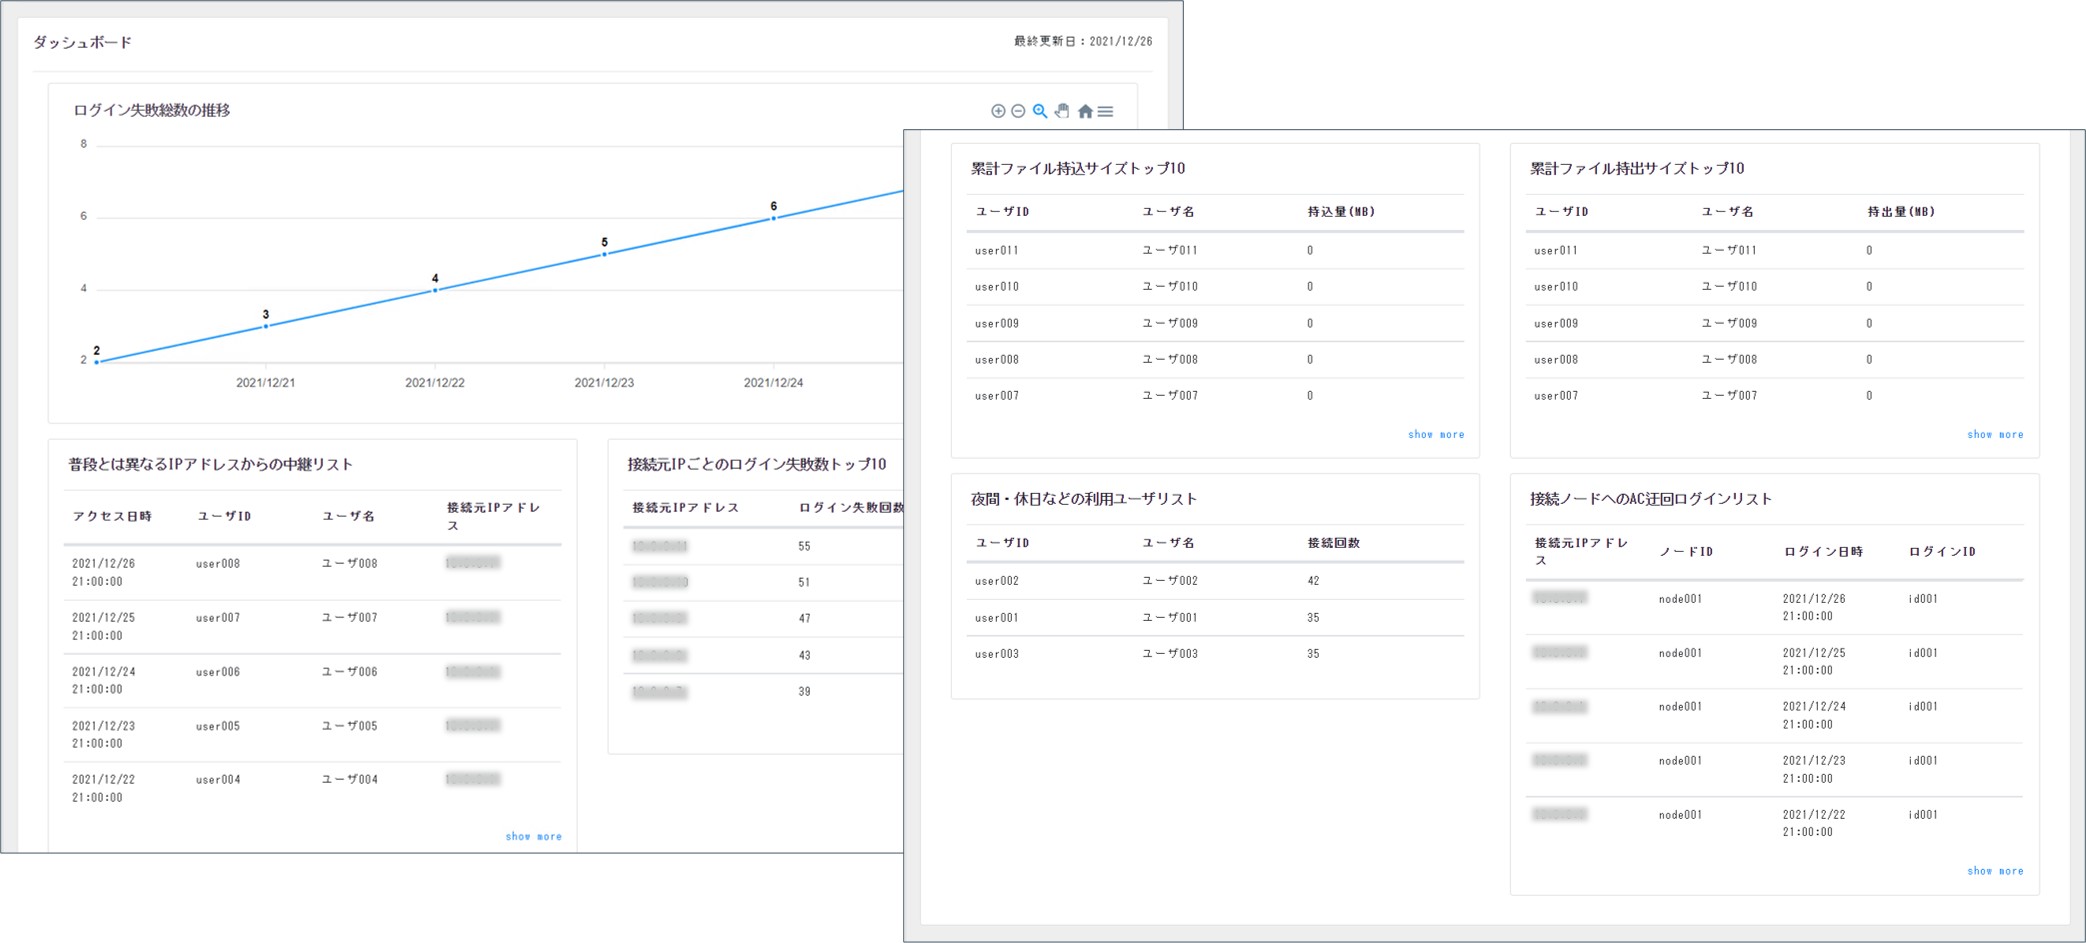Click the 持出量(MB) column header

tap(1899, 212)
